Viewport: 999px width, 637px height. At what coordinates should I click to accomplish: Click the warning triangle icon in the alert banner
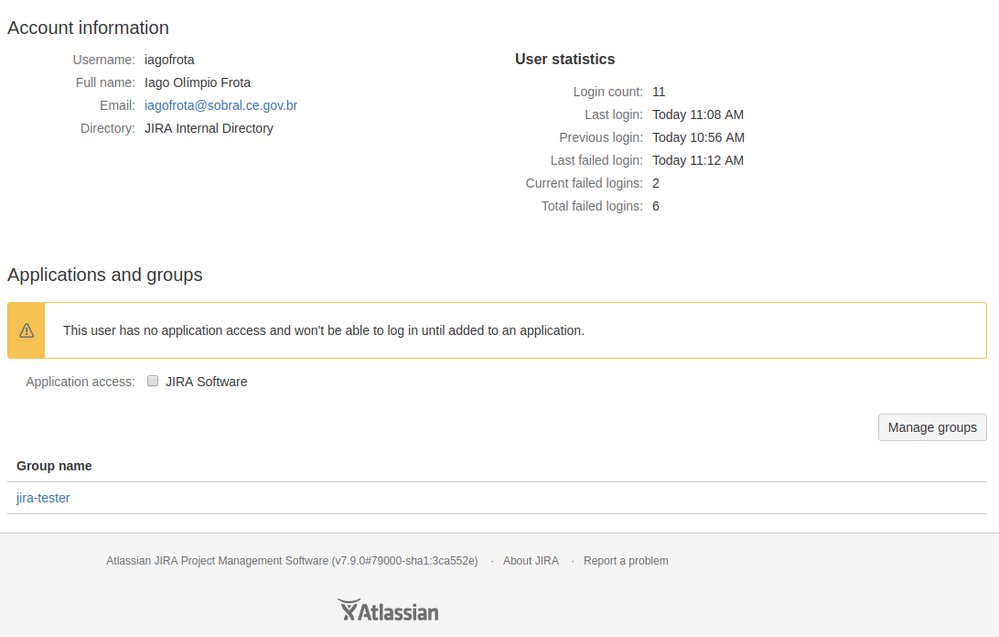tap(26, 329)
